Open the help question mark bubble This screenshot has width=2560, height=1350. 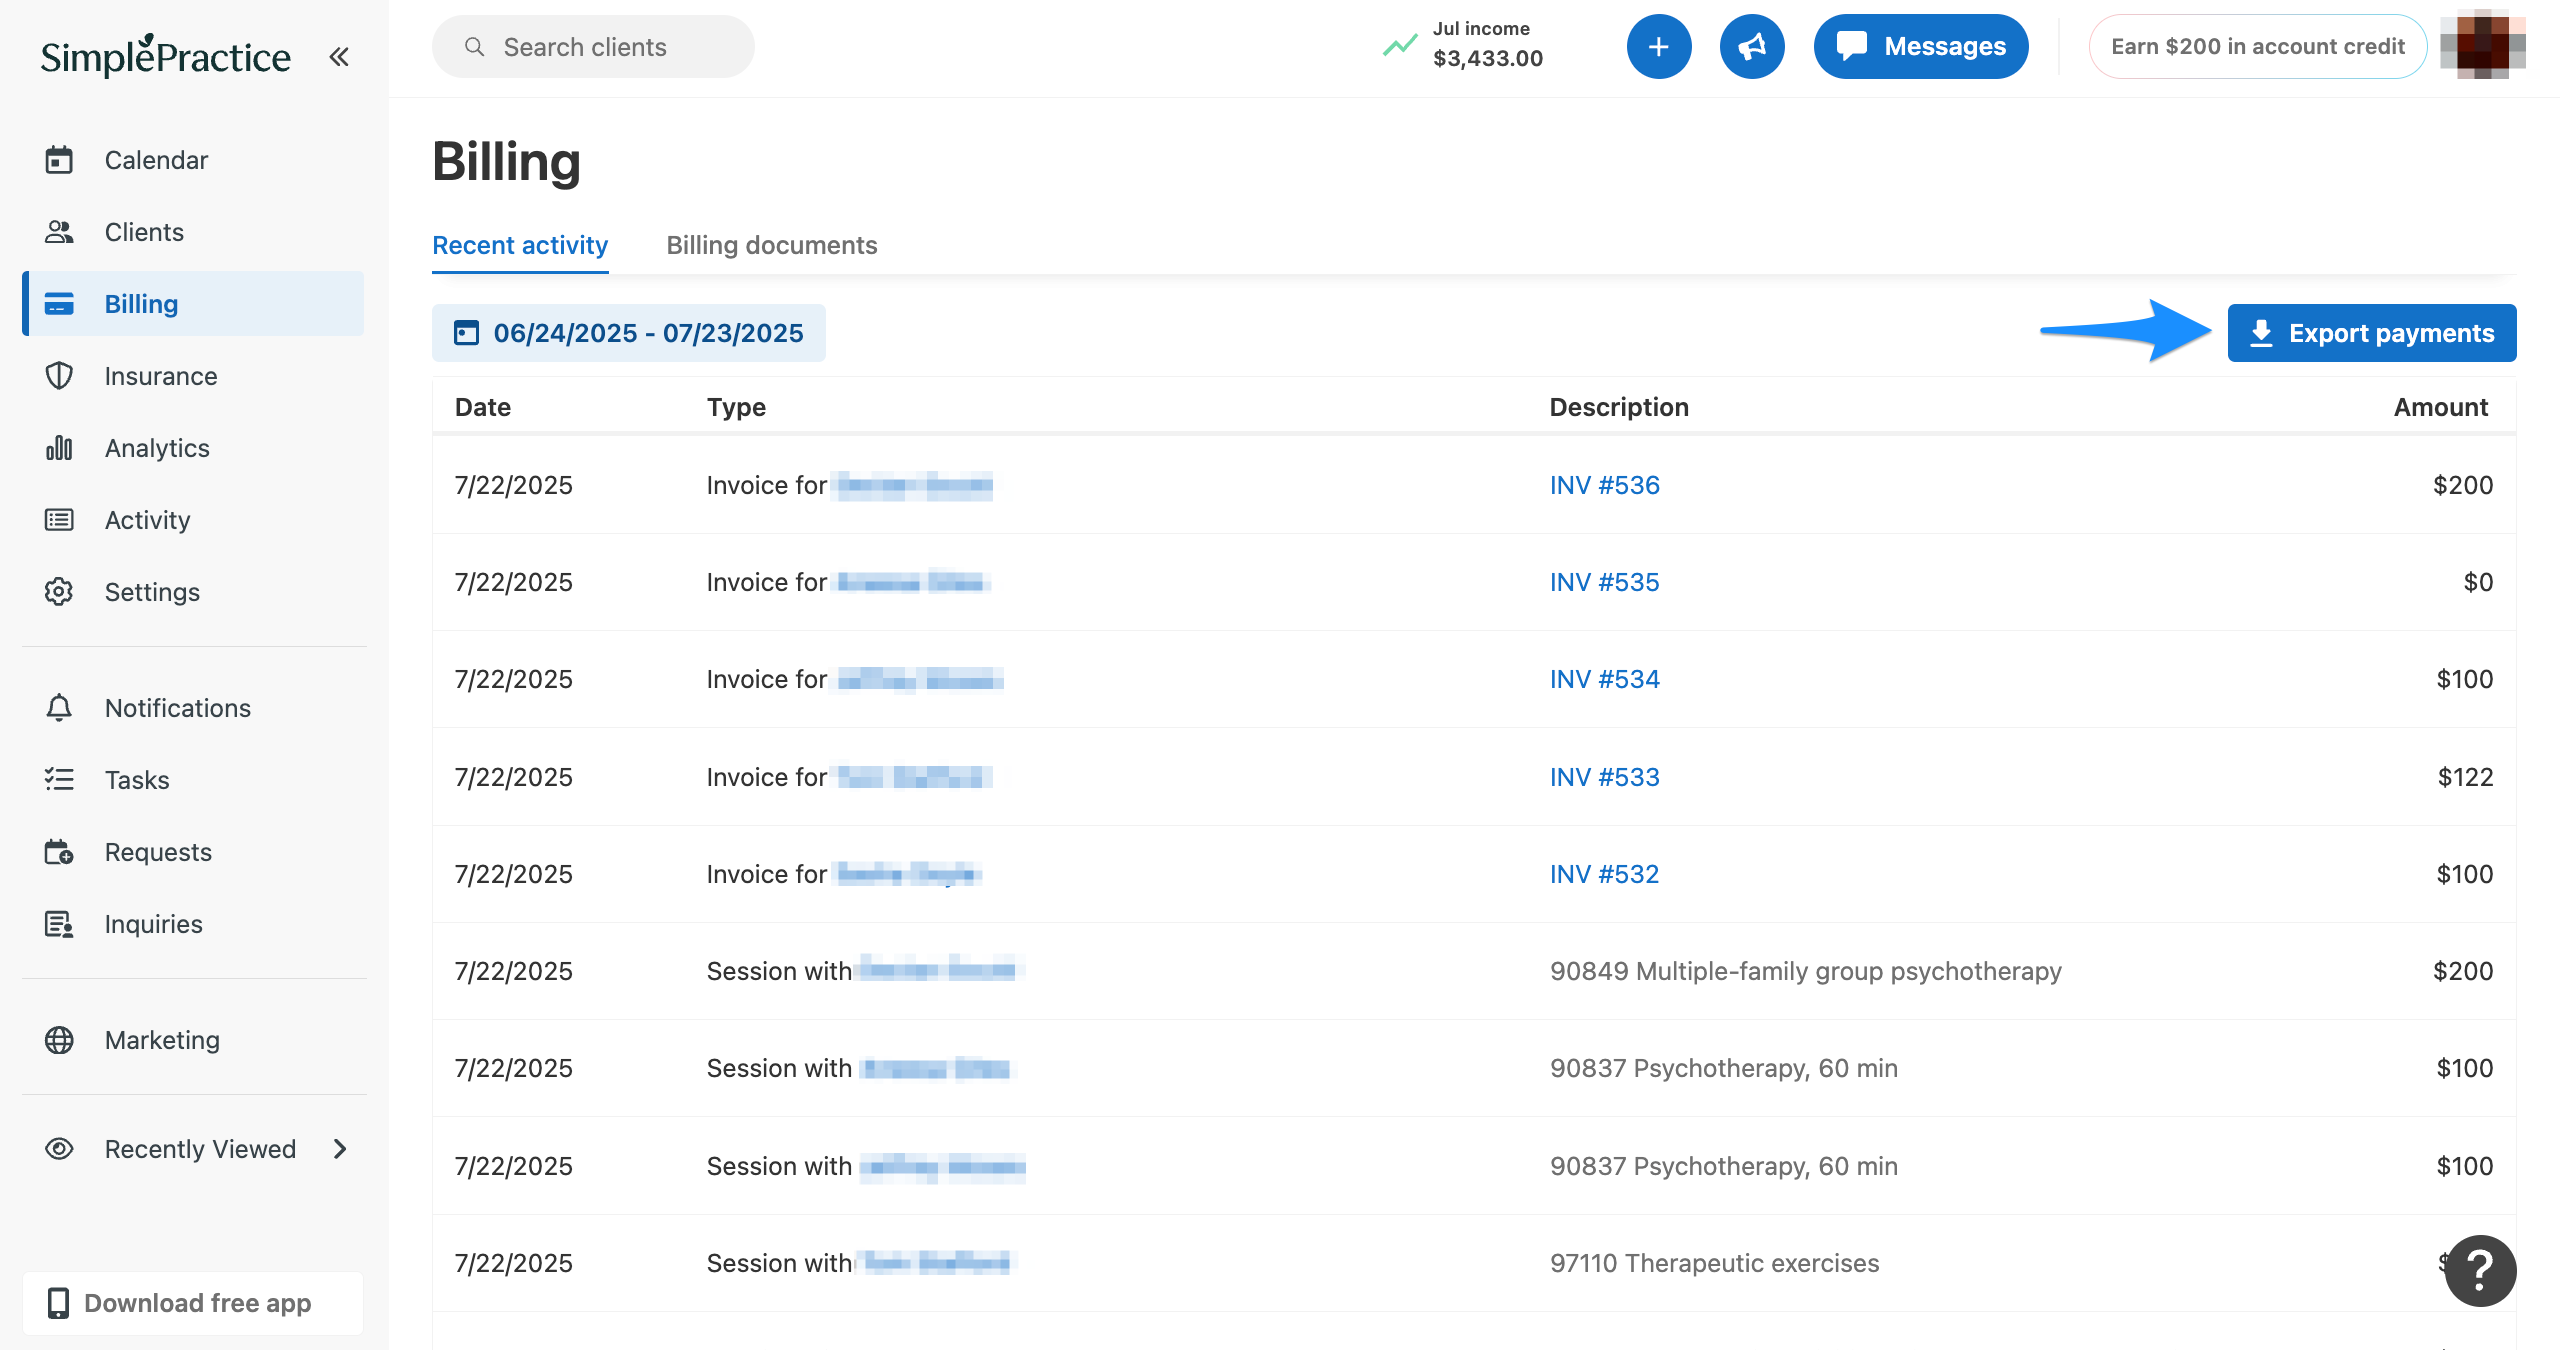pyautogui.click(x=2480, y=1270)
